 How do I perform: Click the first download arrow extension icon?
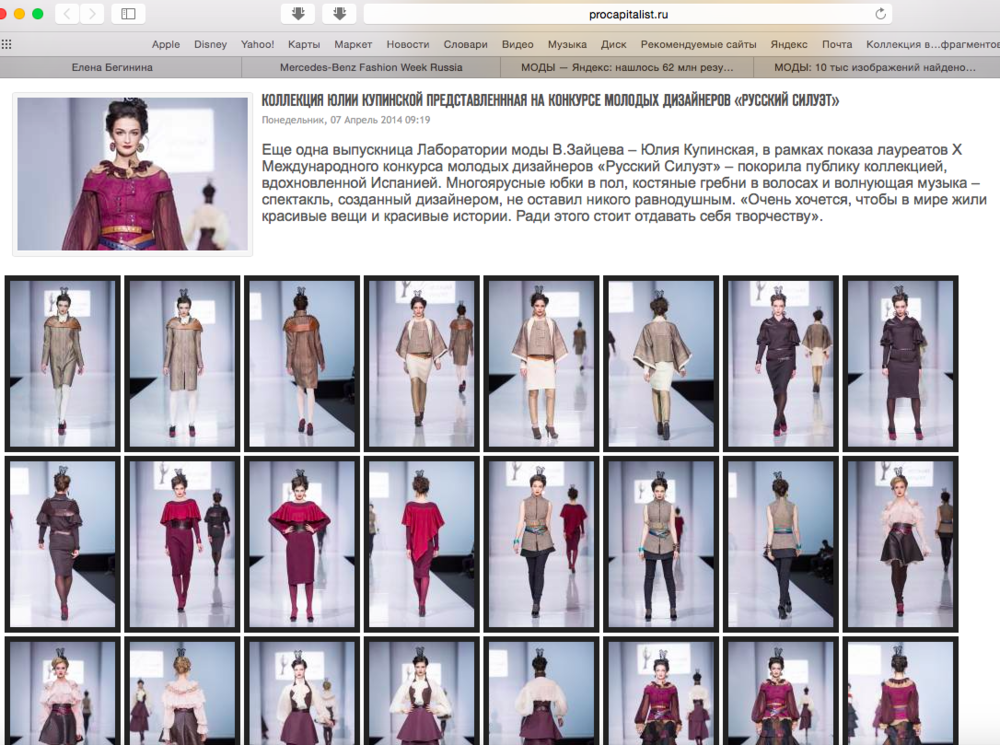tap(298, 13)
